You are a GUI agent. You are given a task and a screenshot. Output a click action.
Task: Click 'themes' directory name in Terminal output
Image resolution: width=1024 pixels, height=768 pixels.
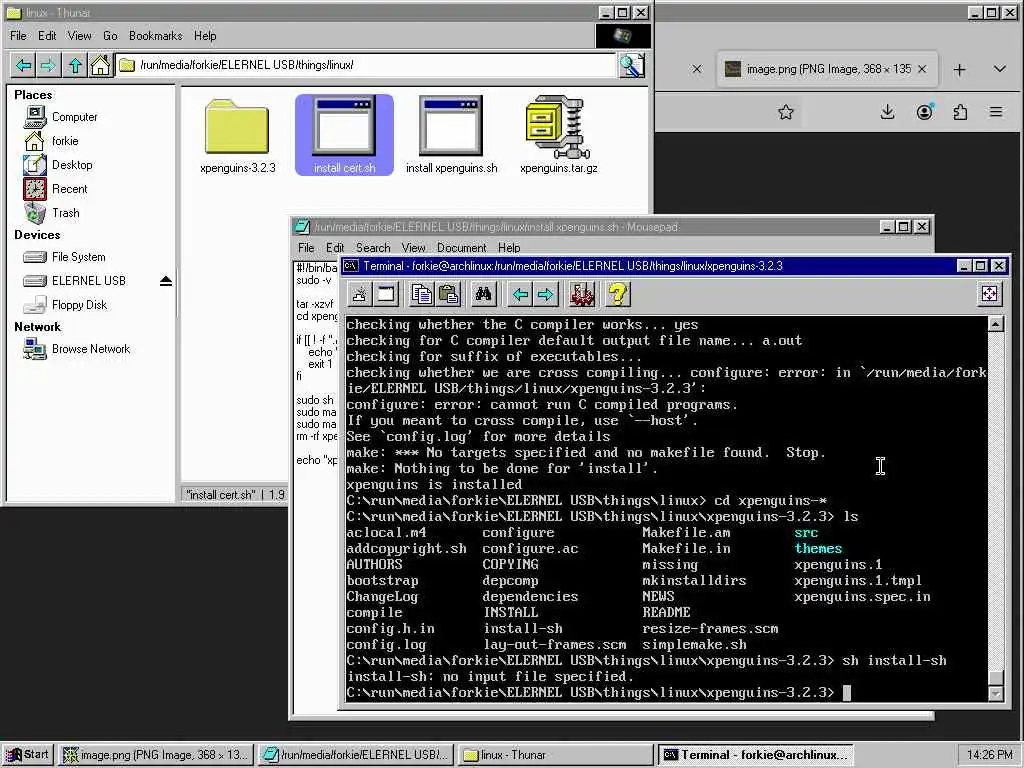[818, 549]
